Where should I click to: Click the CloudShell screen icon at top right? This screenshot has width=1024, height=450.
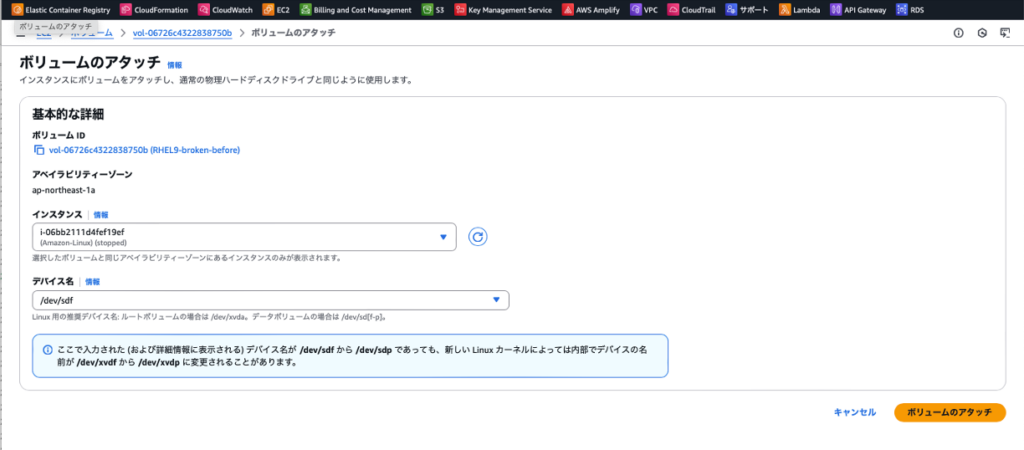click(x=1005, y=33)
